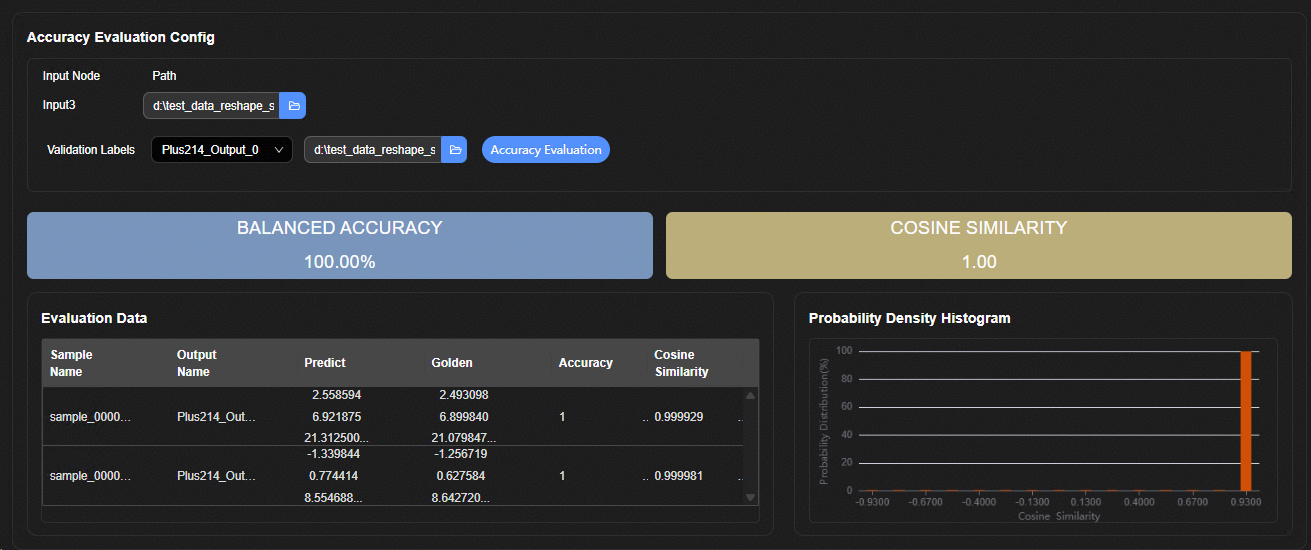The width and height of the screenshot is (1311, 550).
Task: Click the Output Name column header
Action: click(x=196, y=363)
